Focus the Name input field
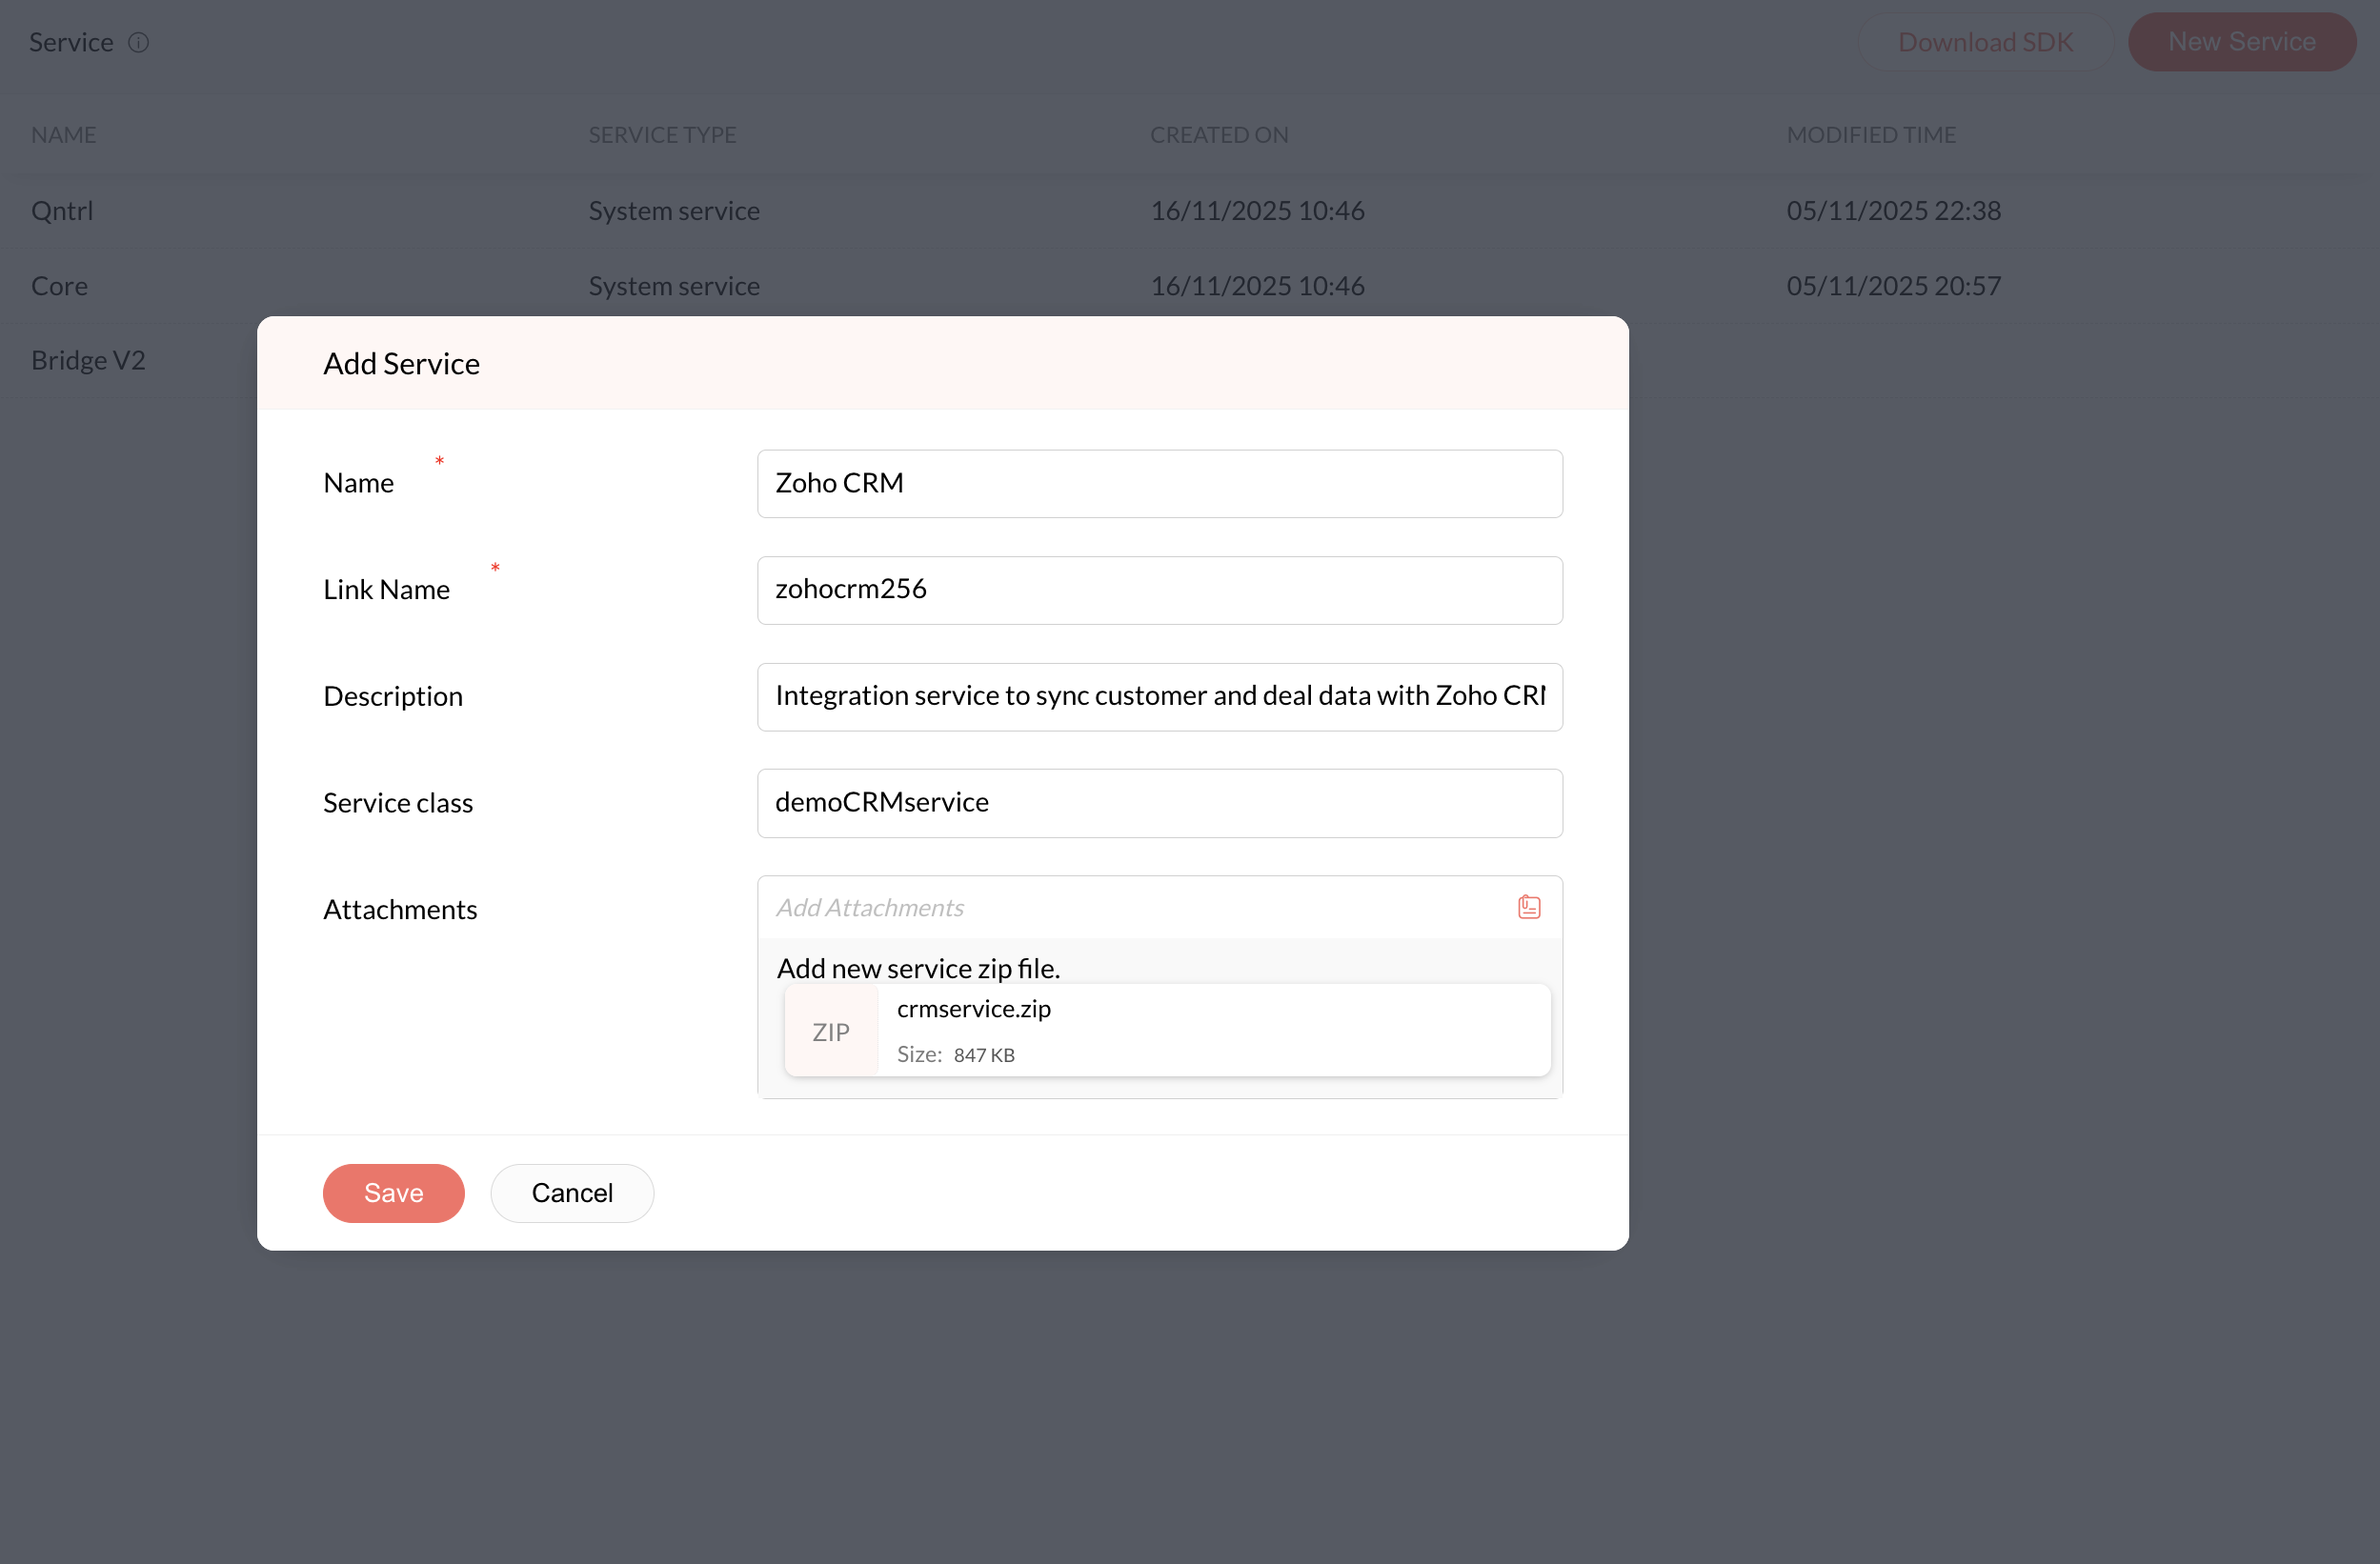 (1159, 483)
